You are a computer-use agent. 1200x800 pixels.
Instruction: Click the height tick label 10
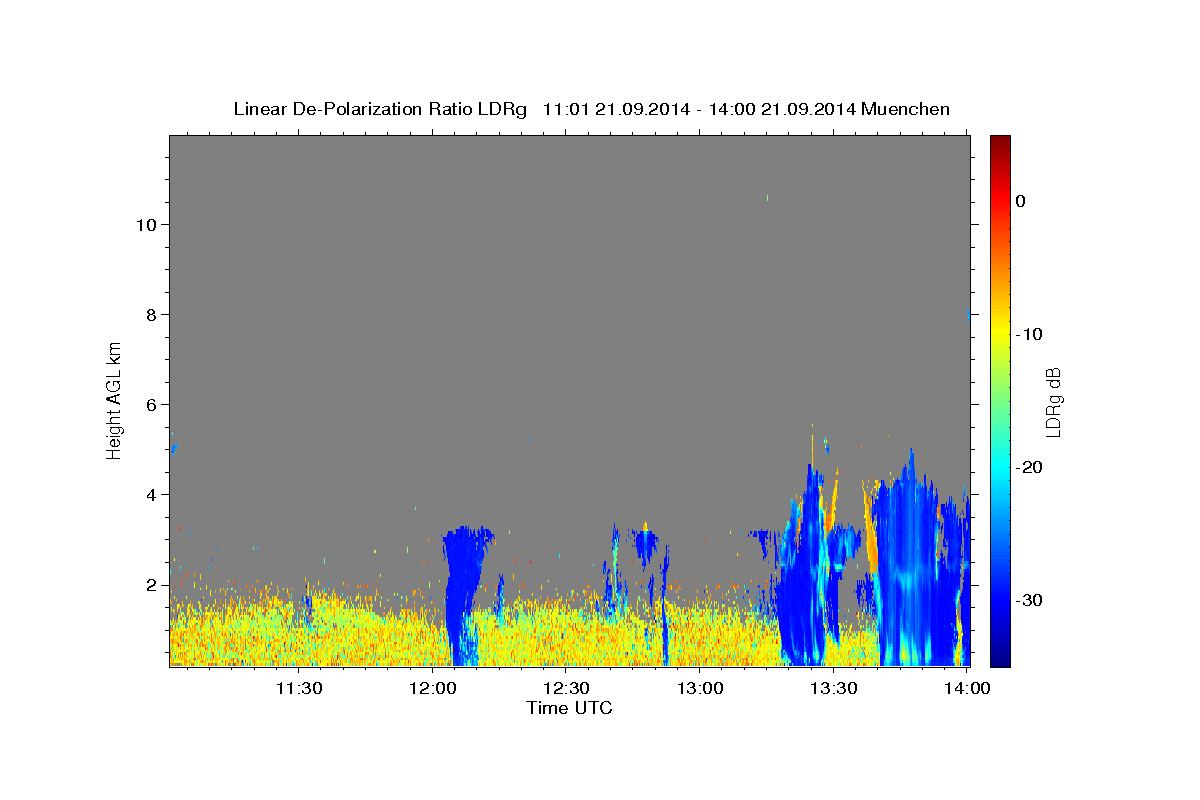(x=146, y=225)
